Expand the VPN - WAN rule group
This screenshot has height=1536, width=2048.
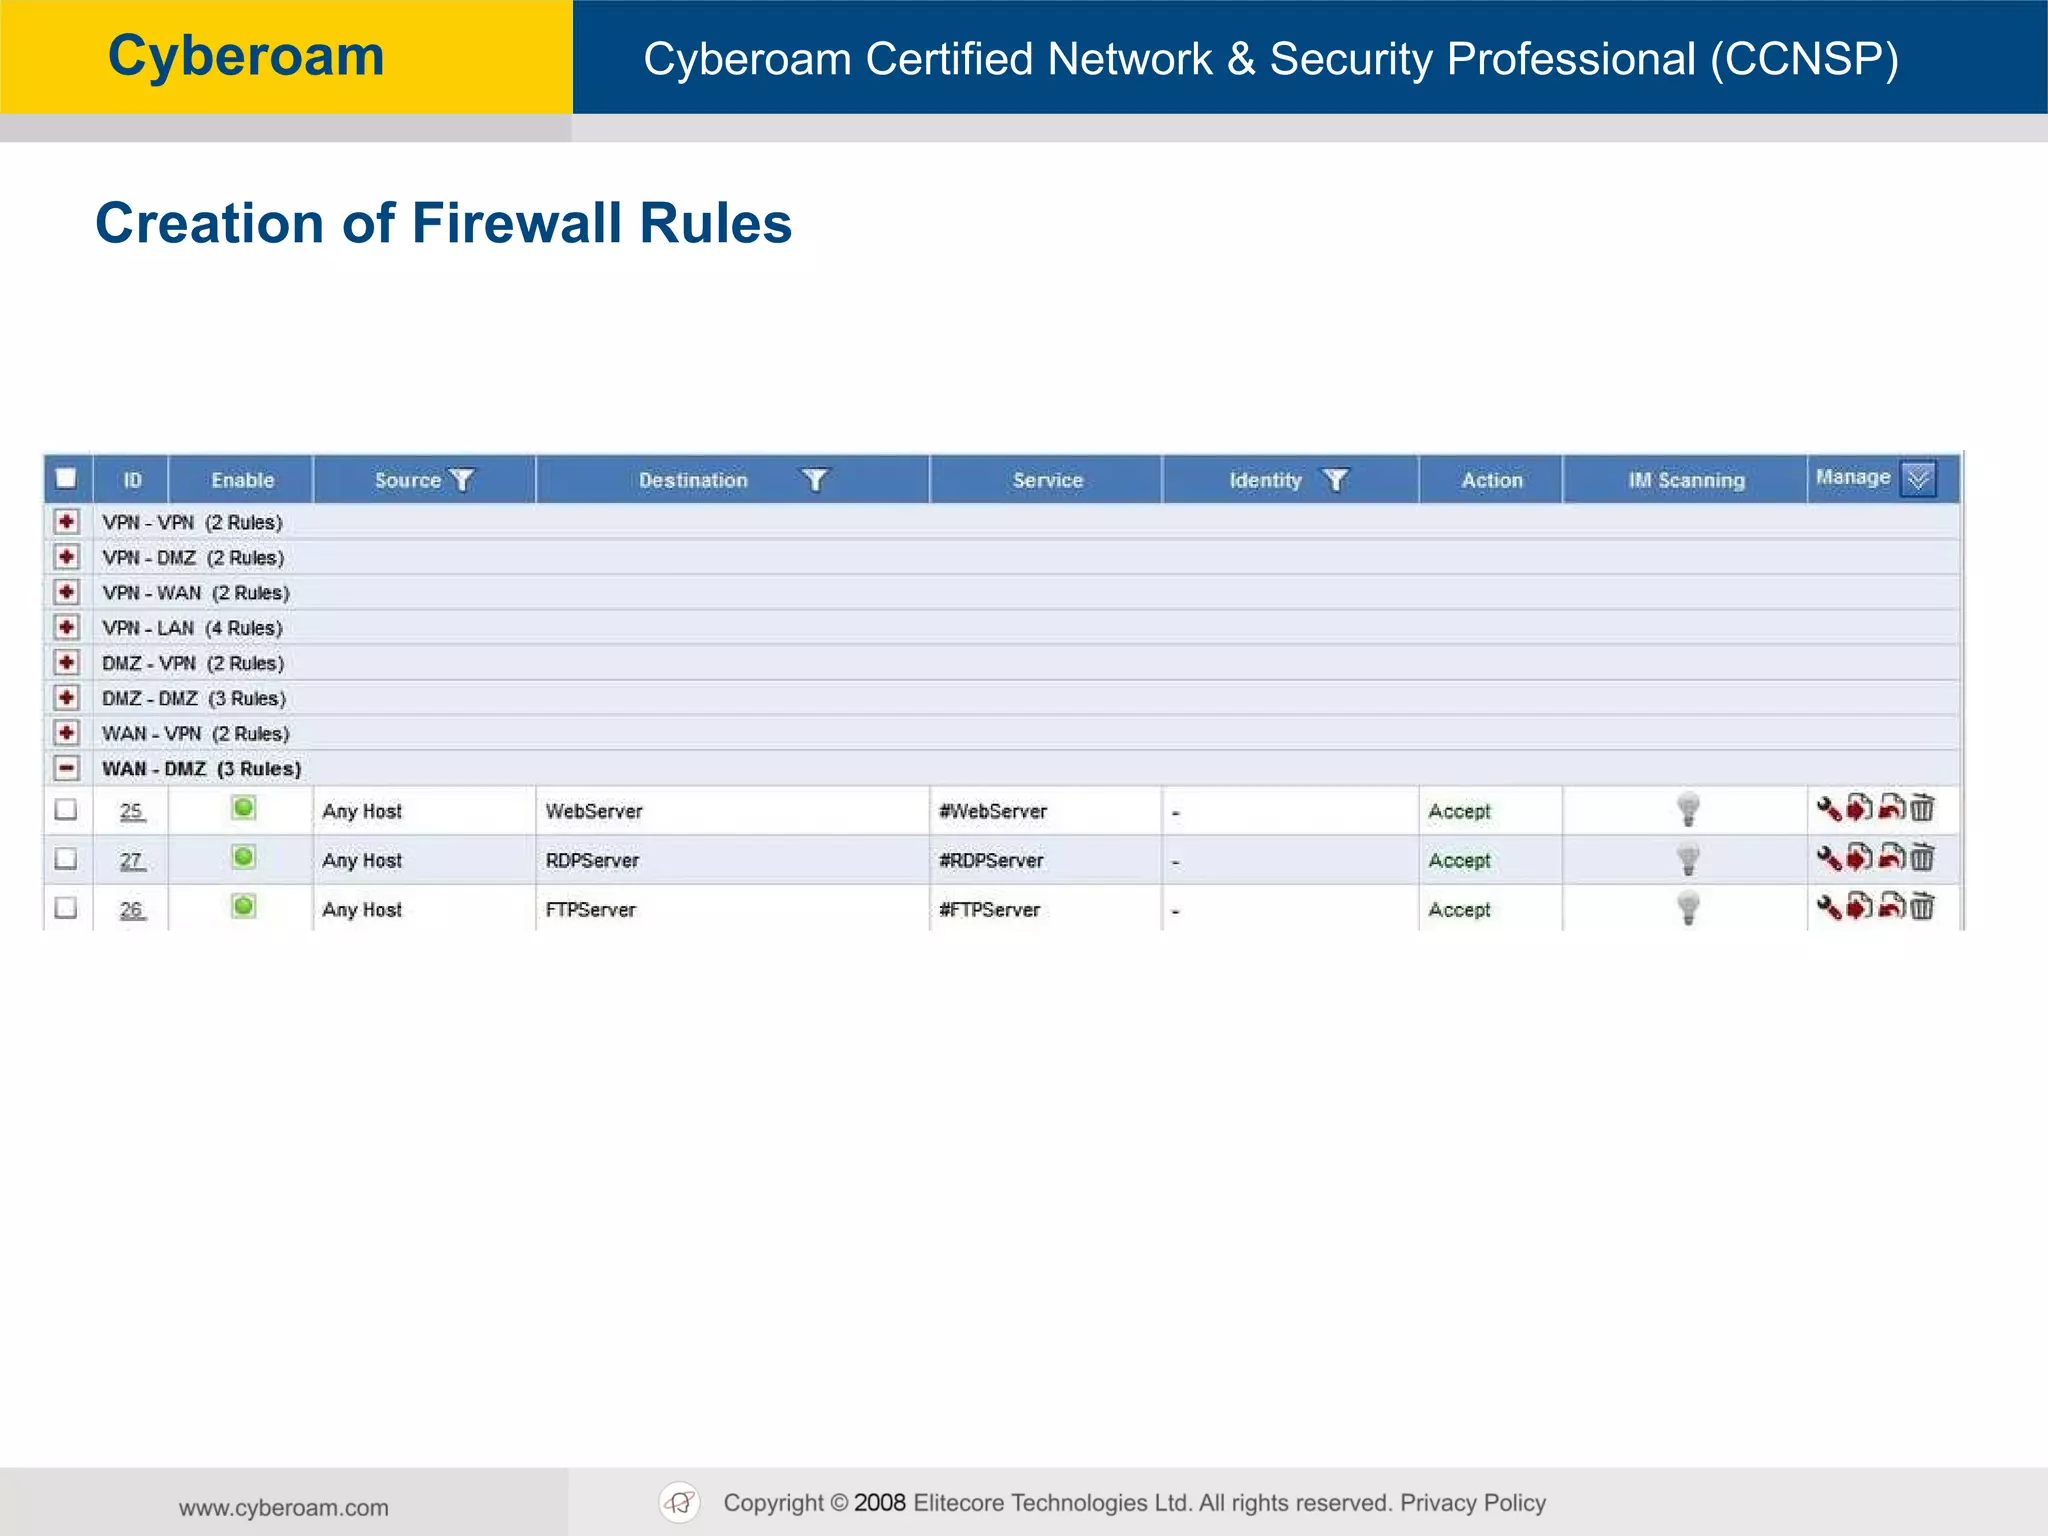point(66,592)
